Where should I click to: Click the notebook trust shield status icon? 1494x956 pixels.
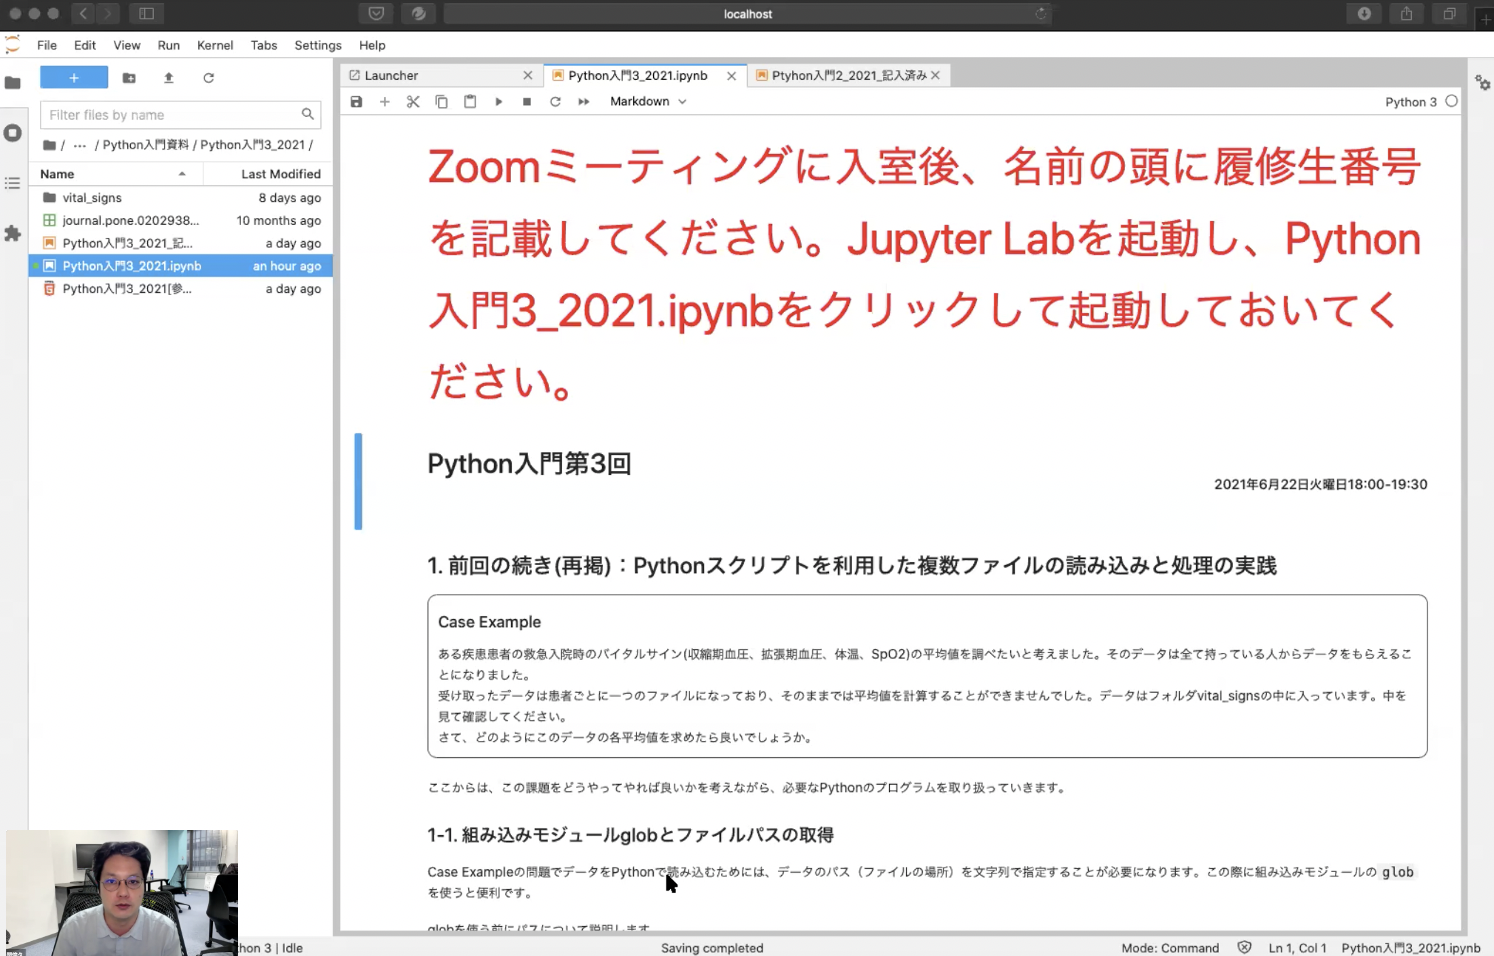coord(1244,947)
